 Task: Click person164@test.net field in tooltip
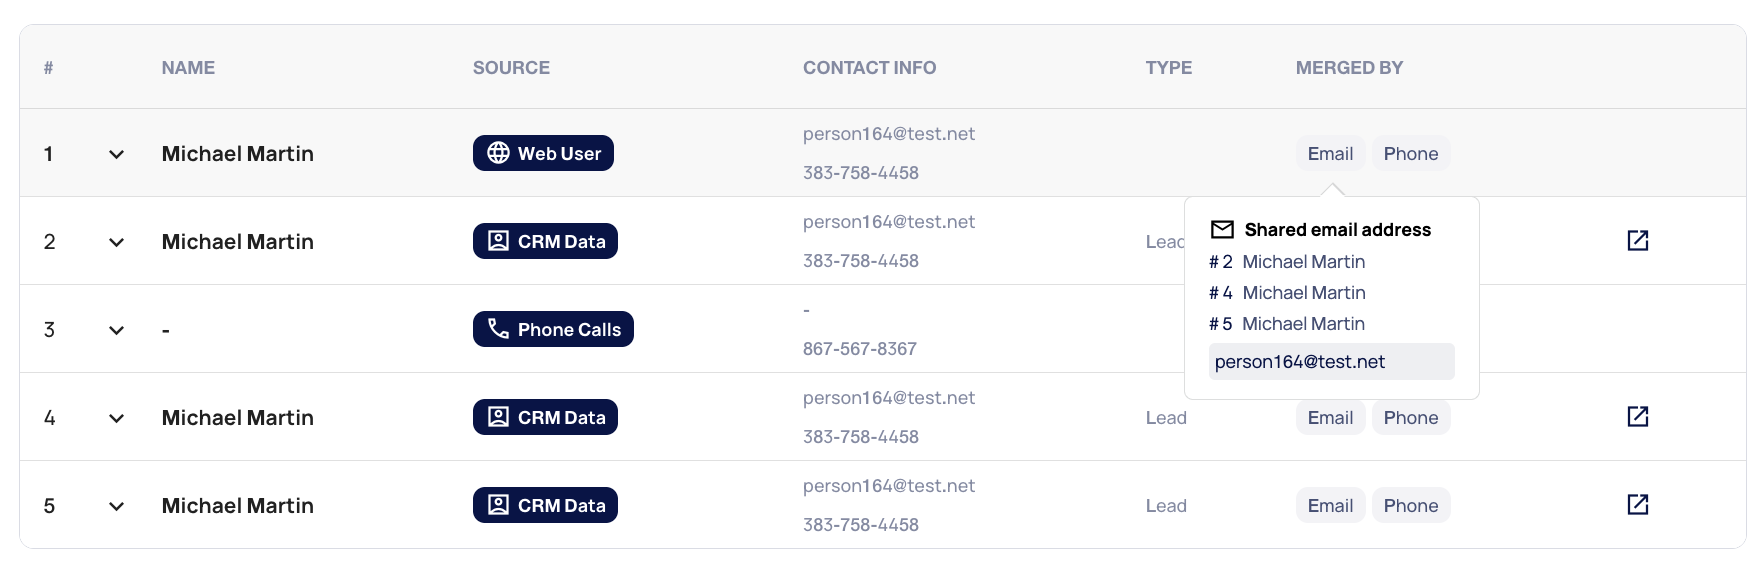[1330, 362]
